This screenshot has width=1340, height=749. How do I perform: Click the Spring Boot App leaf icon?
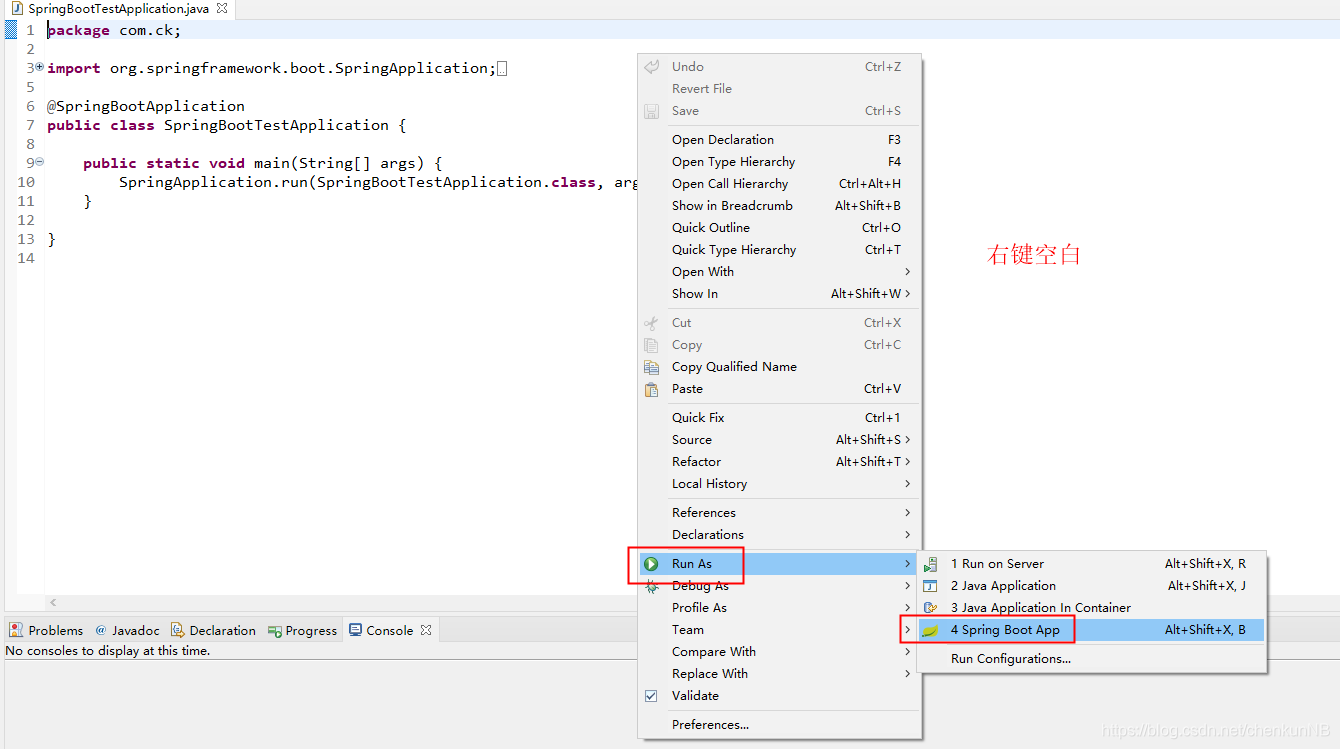(x=931, y=630)
